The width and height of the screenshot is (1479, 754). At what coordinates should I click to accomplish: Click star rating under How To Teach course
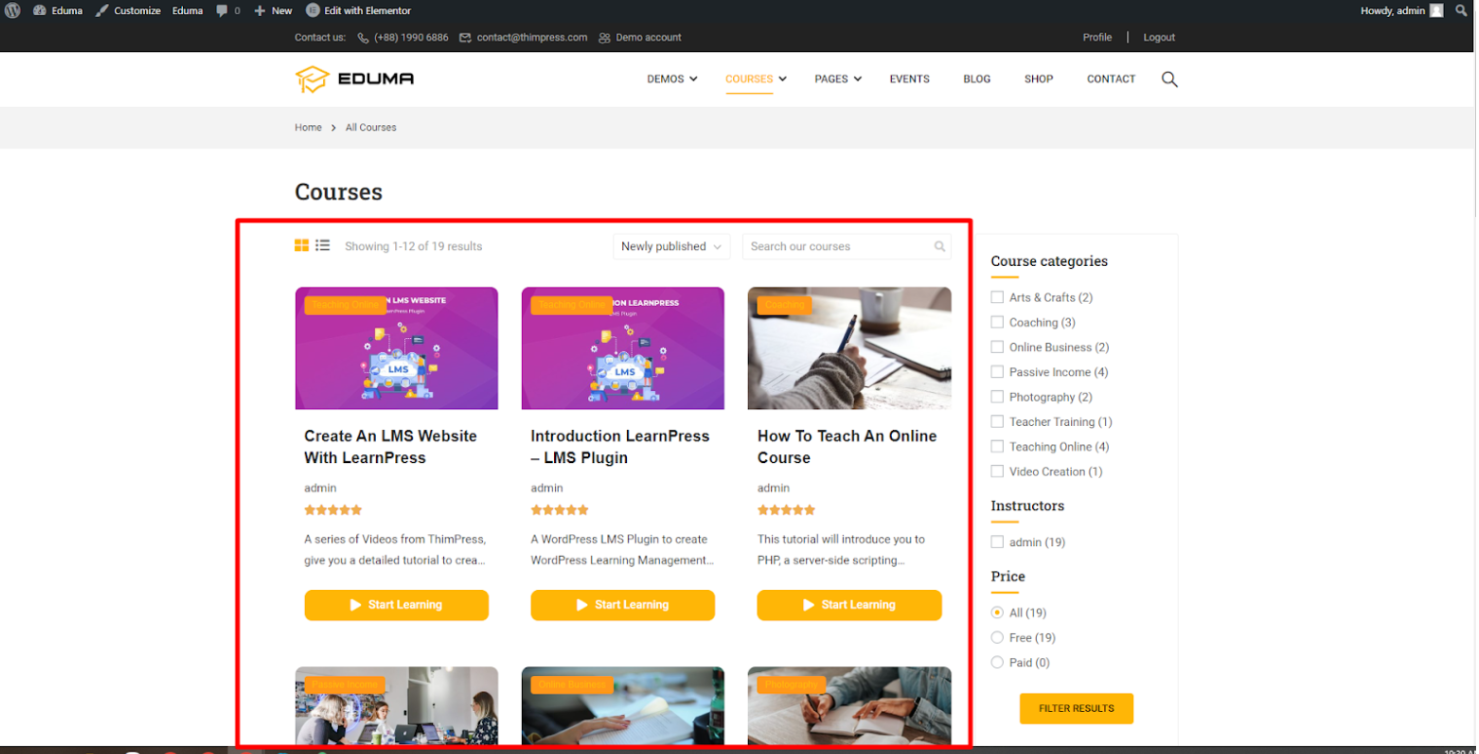786,510
